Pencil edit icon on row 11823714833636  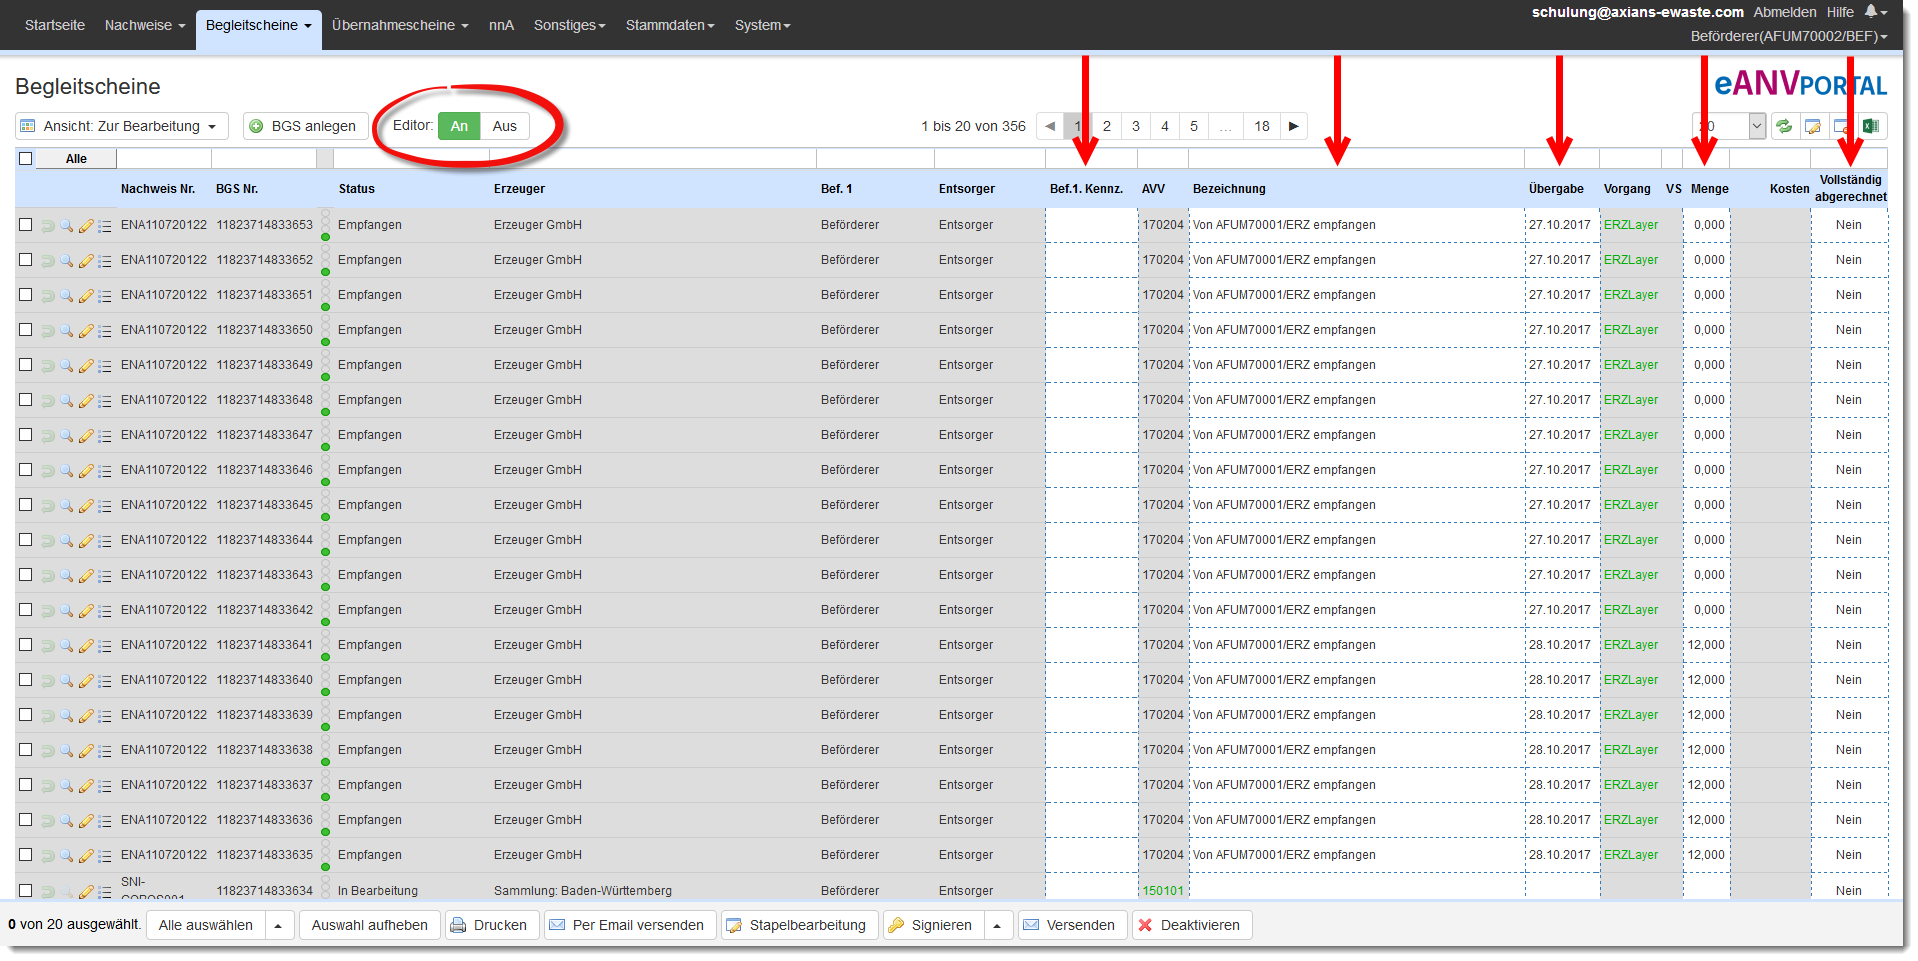click(x=86, y=821)
